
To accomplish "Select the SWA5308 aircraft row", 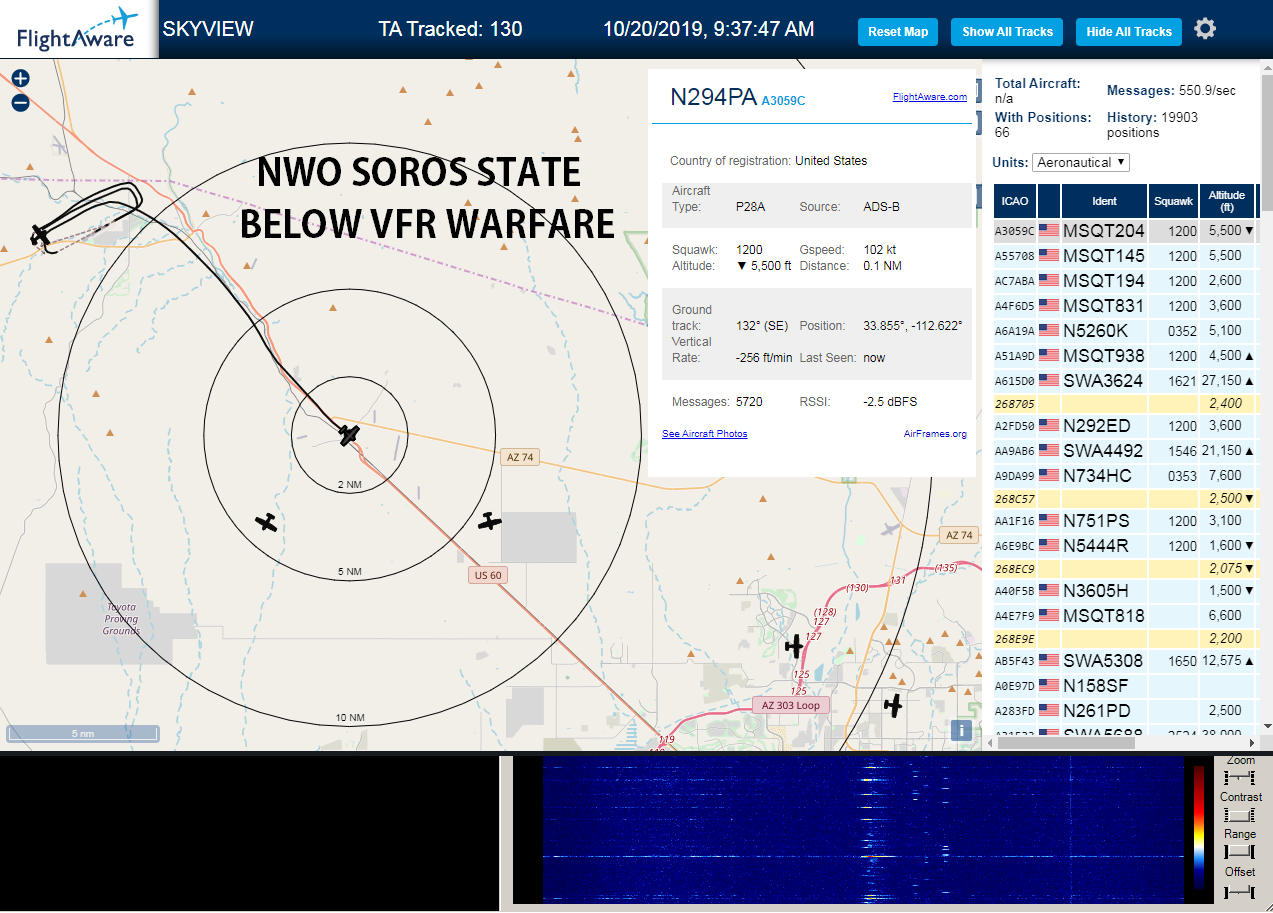I will coord(1125,661).
